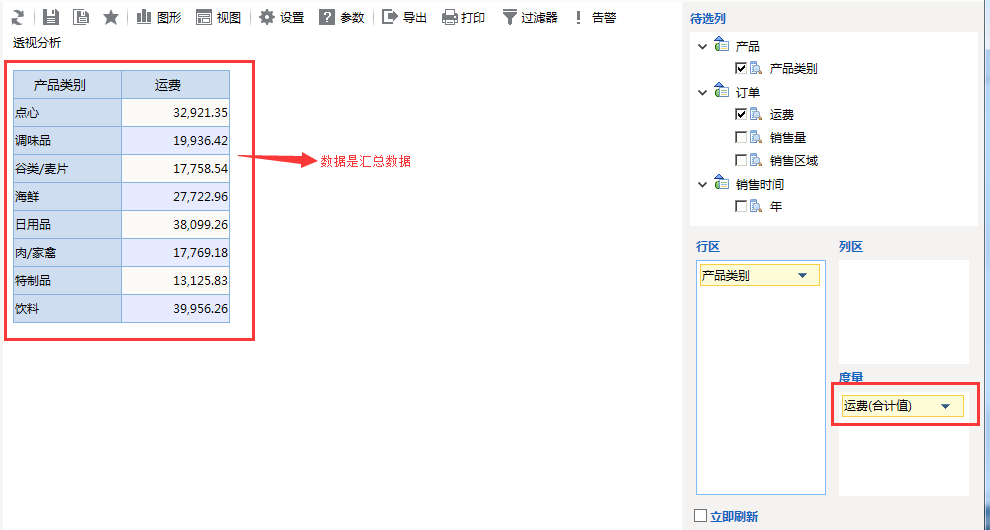Collapse the 订单 tree node
This screenshot has height=530, width=990.
(703, 92)
